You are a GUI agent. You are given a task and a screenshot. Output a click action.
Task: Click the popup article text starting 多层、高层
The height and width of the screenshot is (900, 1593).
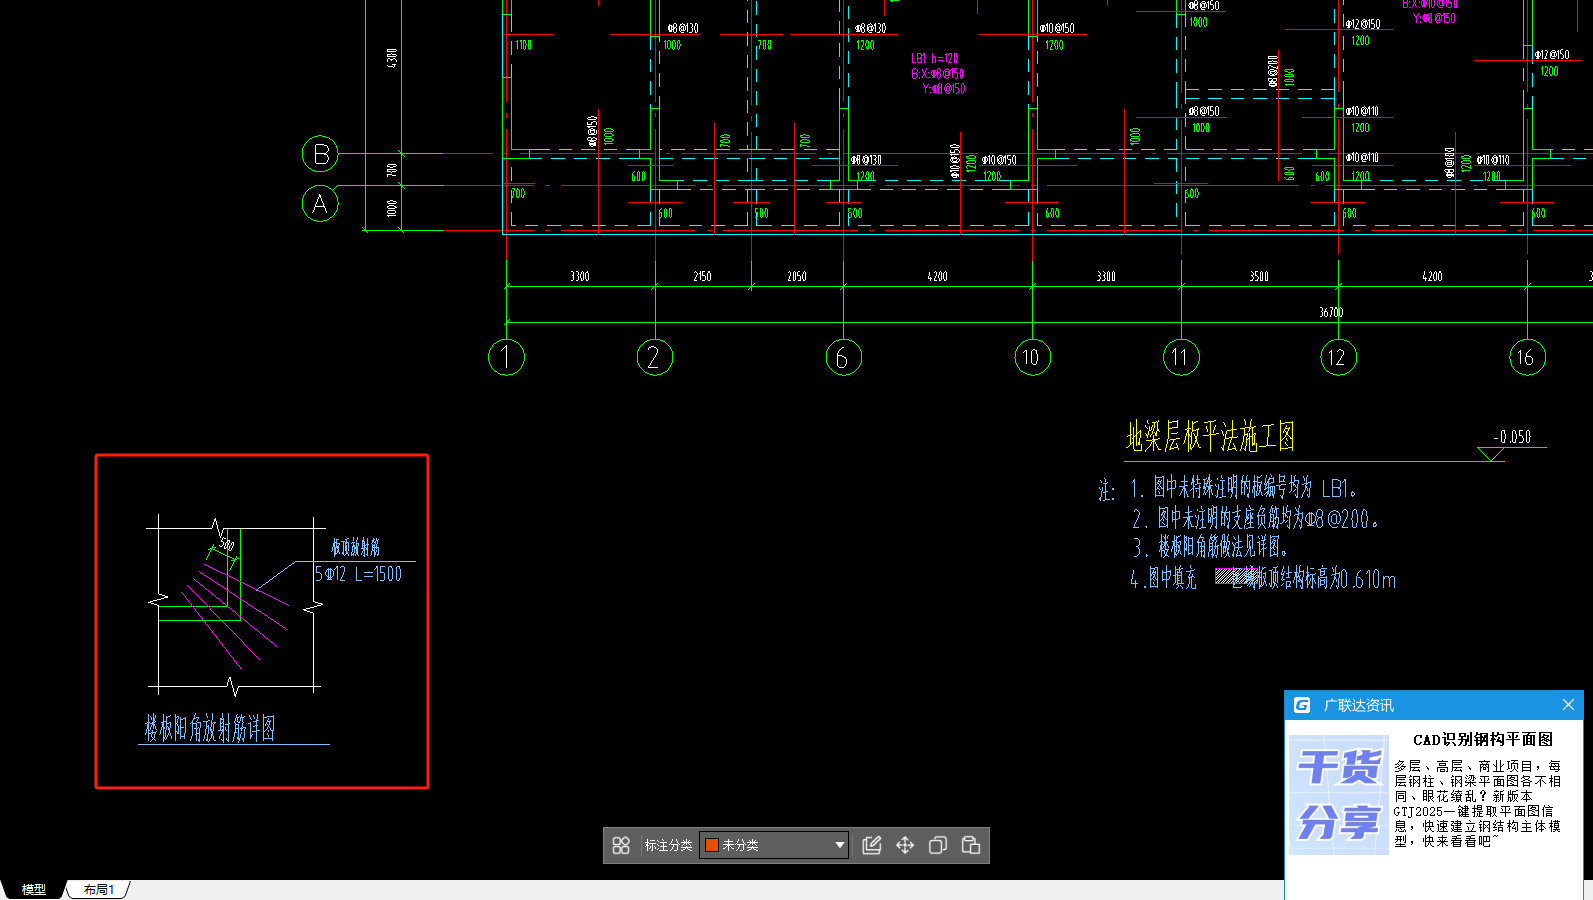pos(1477,804)
